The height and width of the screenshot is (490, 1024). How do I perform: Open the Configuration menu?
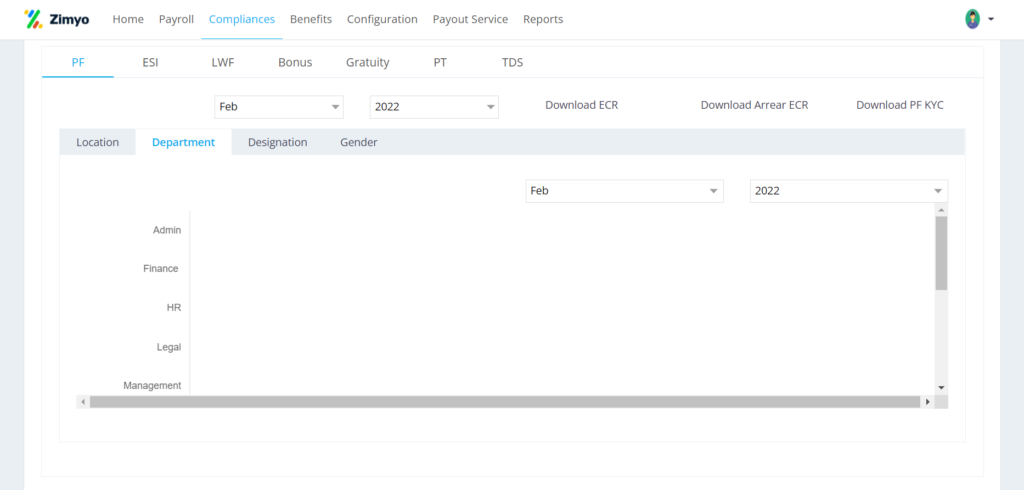[x=382, y=19]
